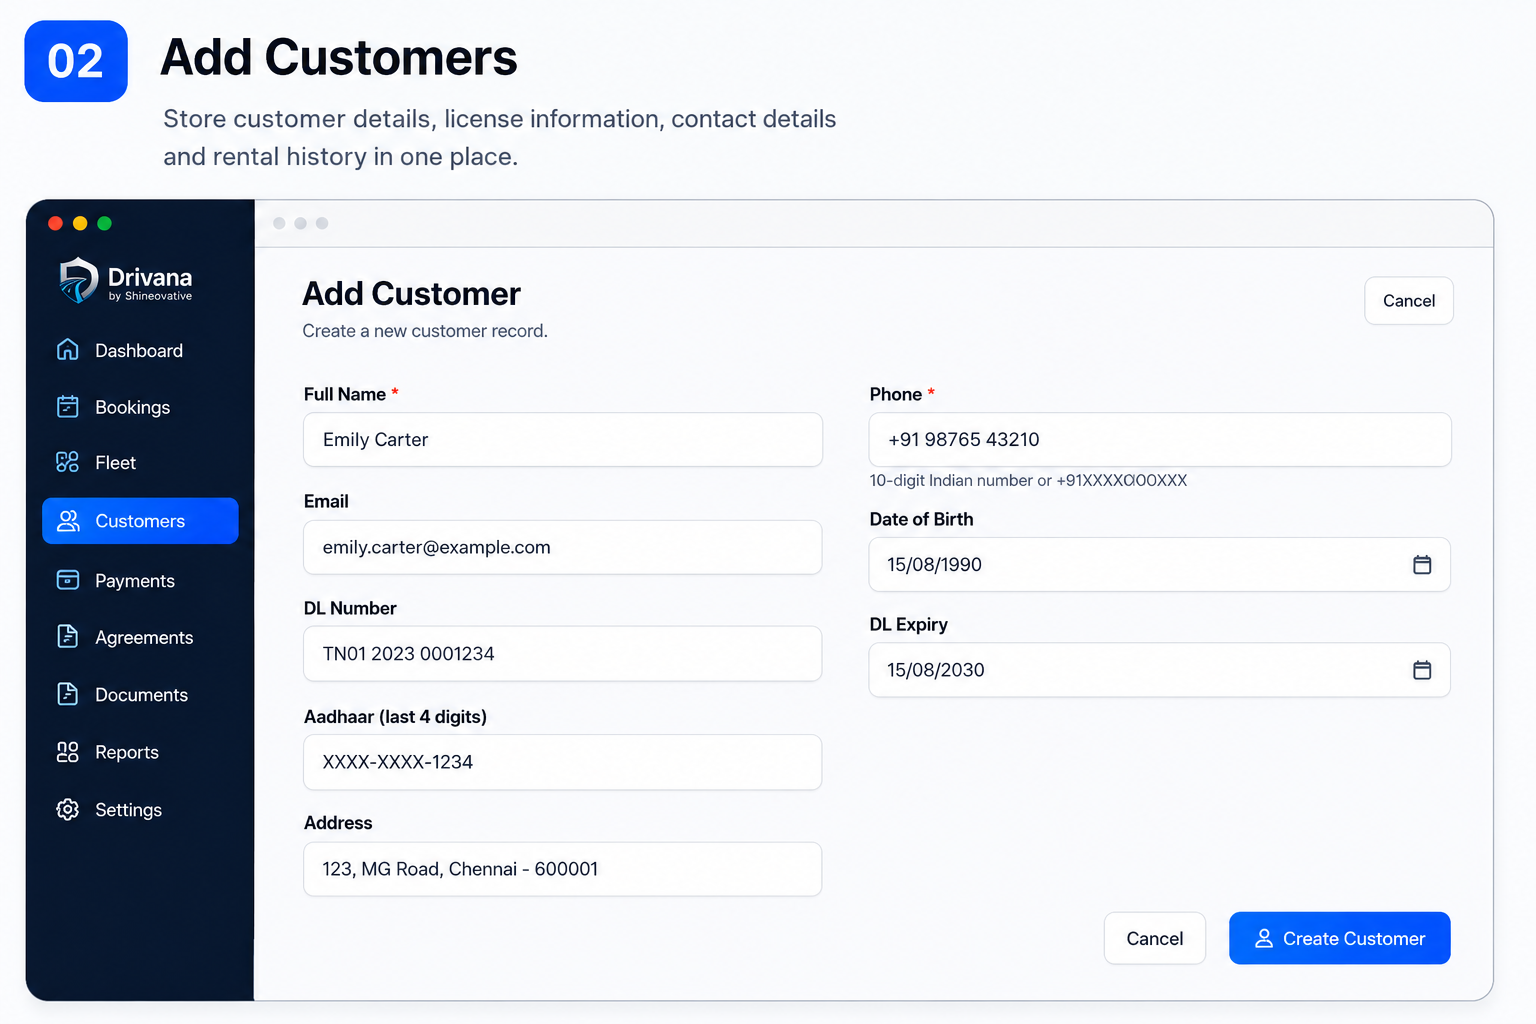
Task: Open Settings from the sidebar
Action: [x=140, y=810]
